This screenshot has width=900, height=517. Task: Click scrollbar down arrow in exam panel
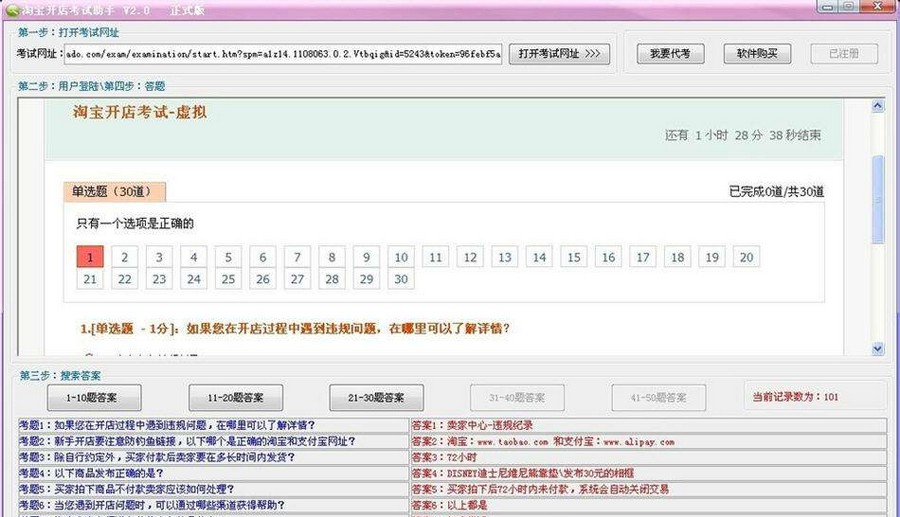tap(878, 349)
